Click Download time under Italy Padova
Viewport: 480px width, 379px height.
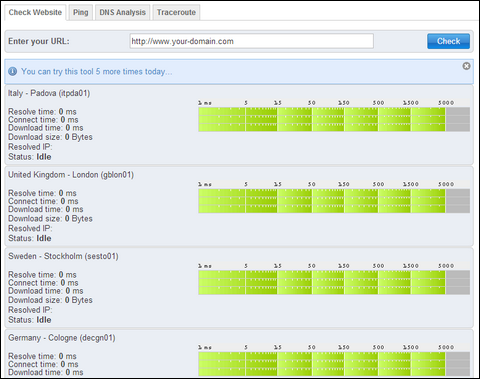(x=46, y=128)
